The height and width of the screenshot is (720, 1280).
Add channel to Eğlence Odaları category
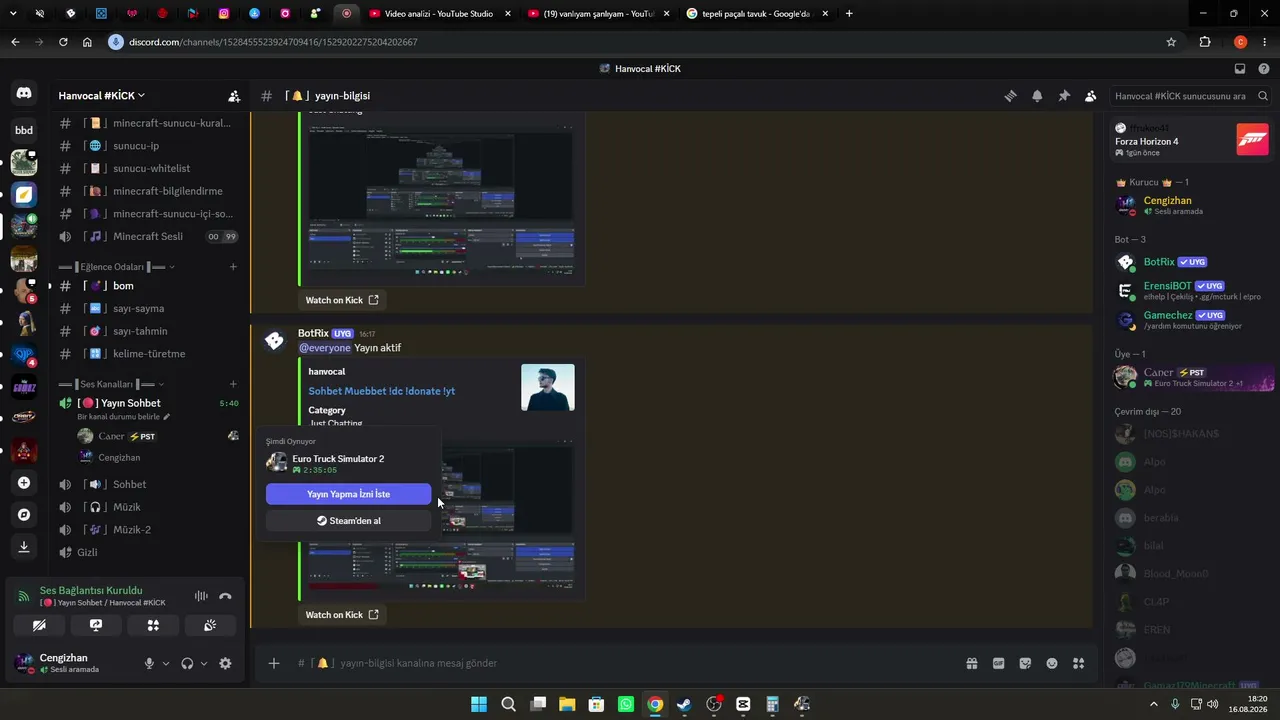pyautogui.click(x=233, y=267)
